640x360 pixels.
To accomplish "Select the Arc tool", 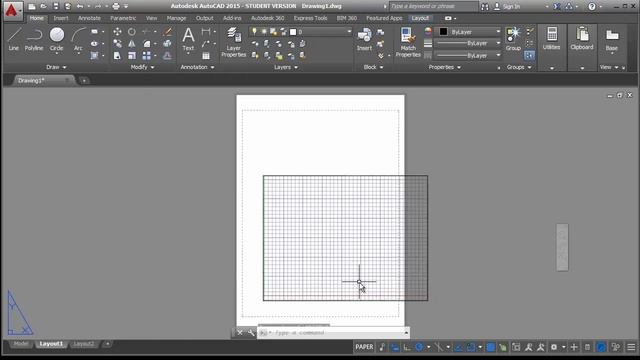I will (x=78, y=39).
